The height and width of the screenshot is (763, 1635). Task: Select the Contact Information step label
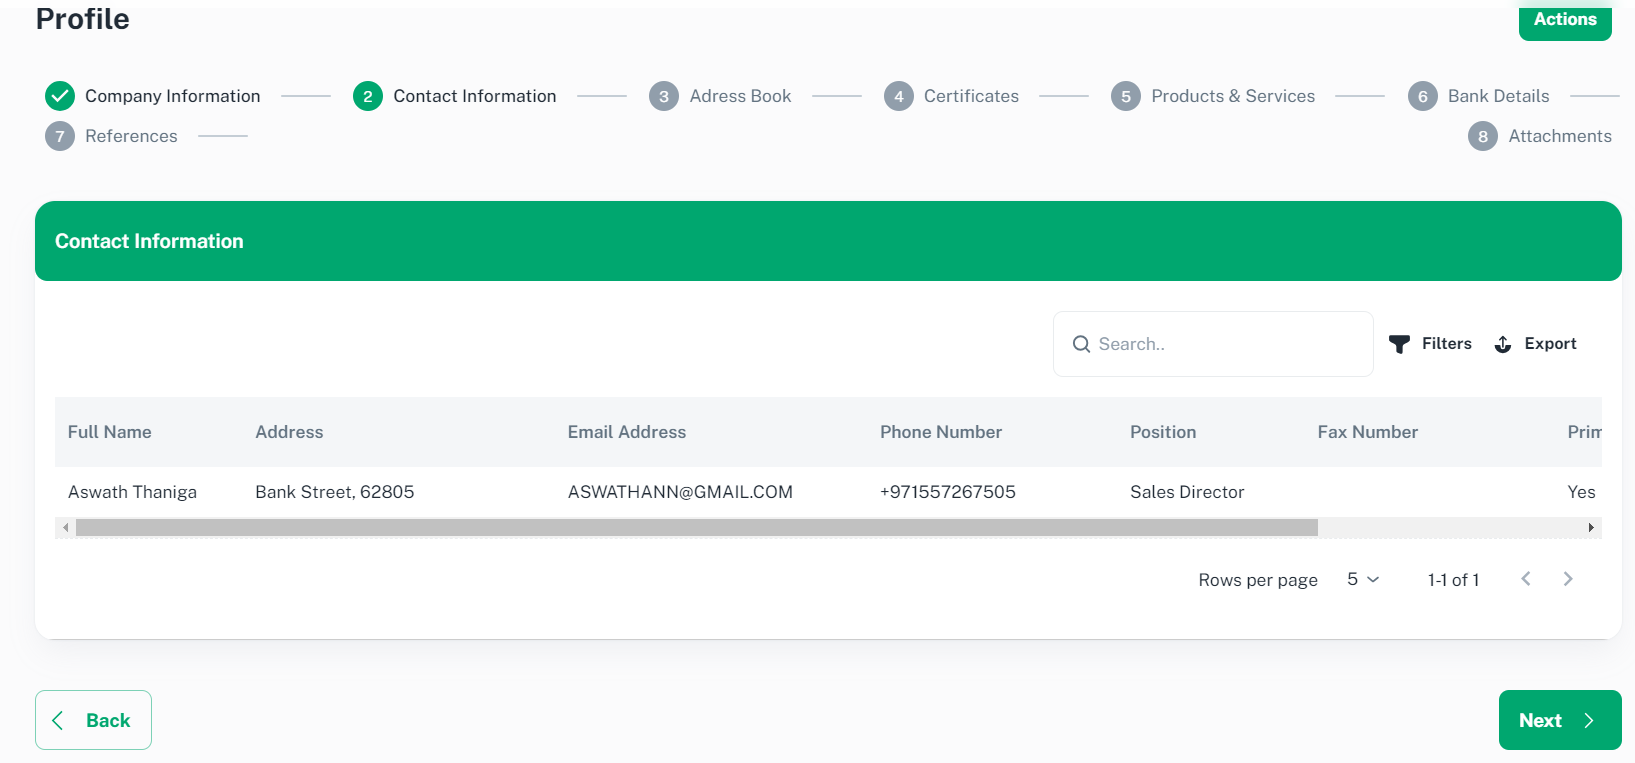(474, 96)
